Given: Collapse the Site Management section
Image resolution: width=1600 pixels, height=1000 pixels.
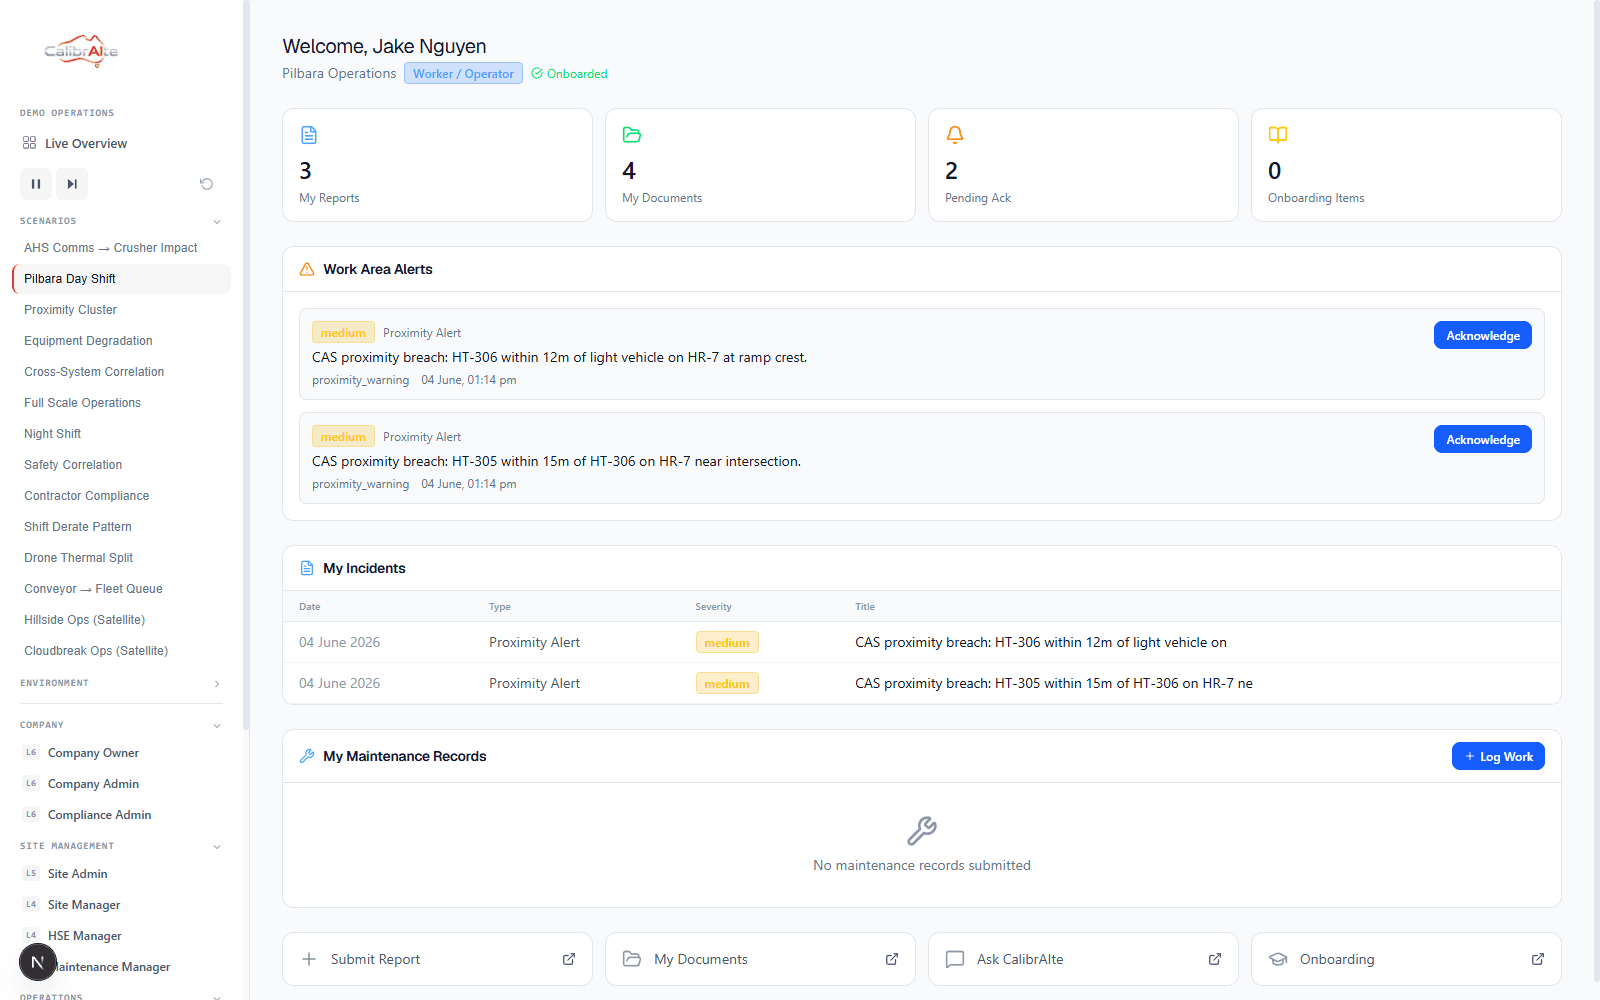Looking at the screenshot, I should click(x=217, y=846).
